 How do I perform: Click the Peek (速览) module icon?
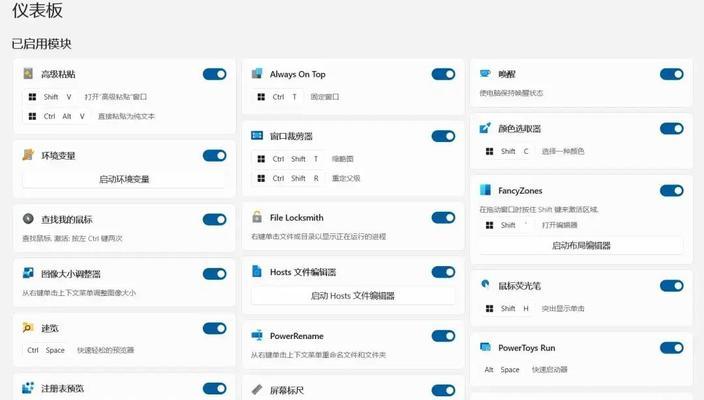[x=28, y=328]
